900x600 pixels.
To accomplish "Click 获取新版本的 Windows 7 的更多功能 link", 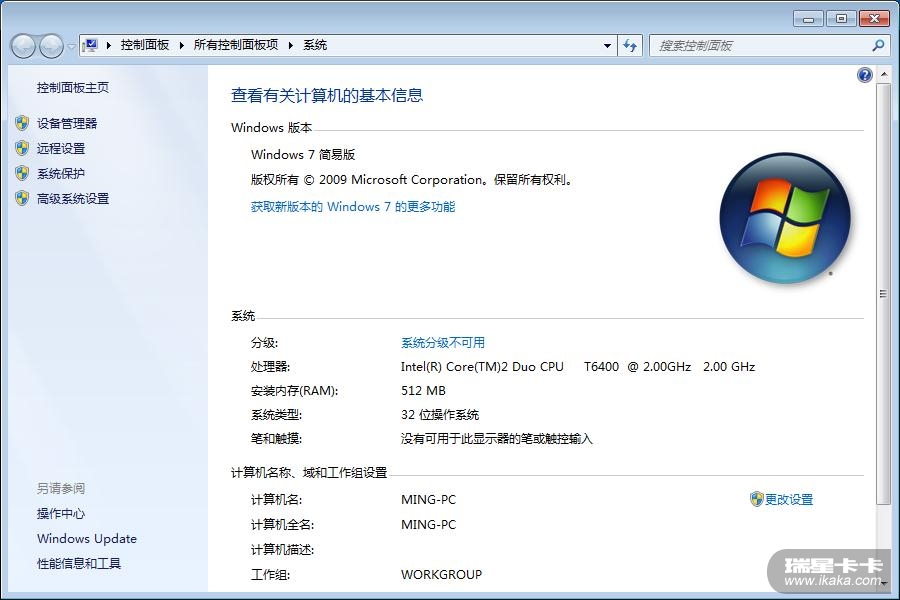I will [352, 207].
